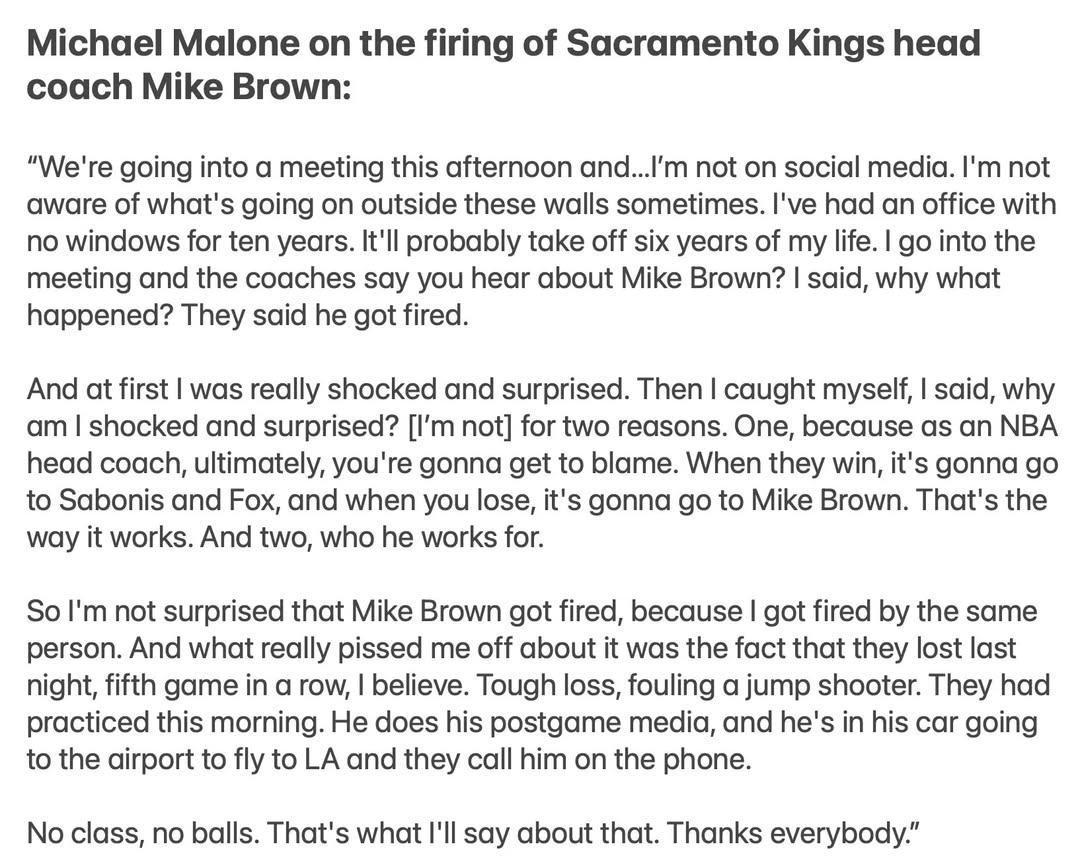The width and height of the screenshot is (1080, 867).
Task: Click "And two, who he works for."
Action: tap(373, 538)
